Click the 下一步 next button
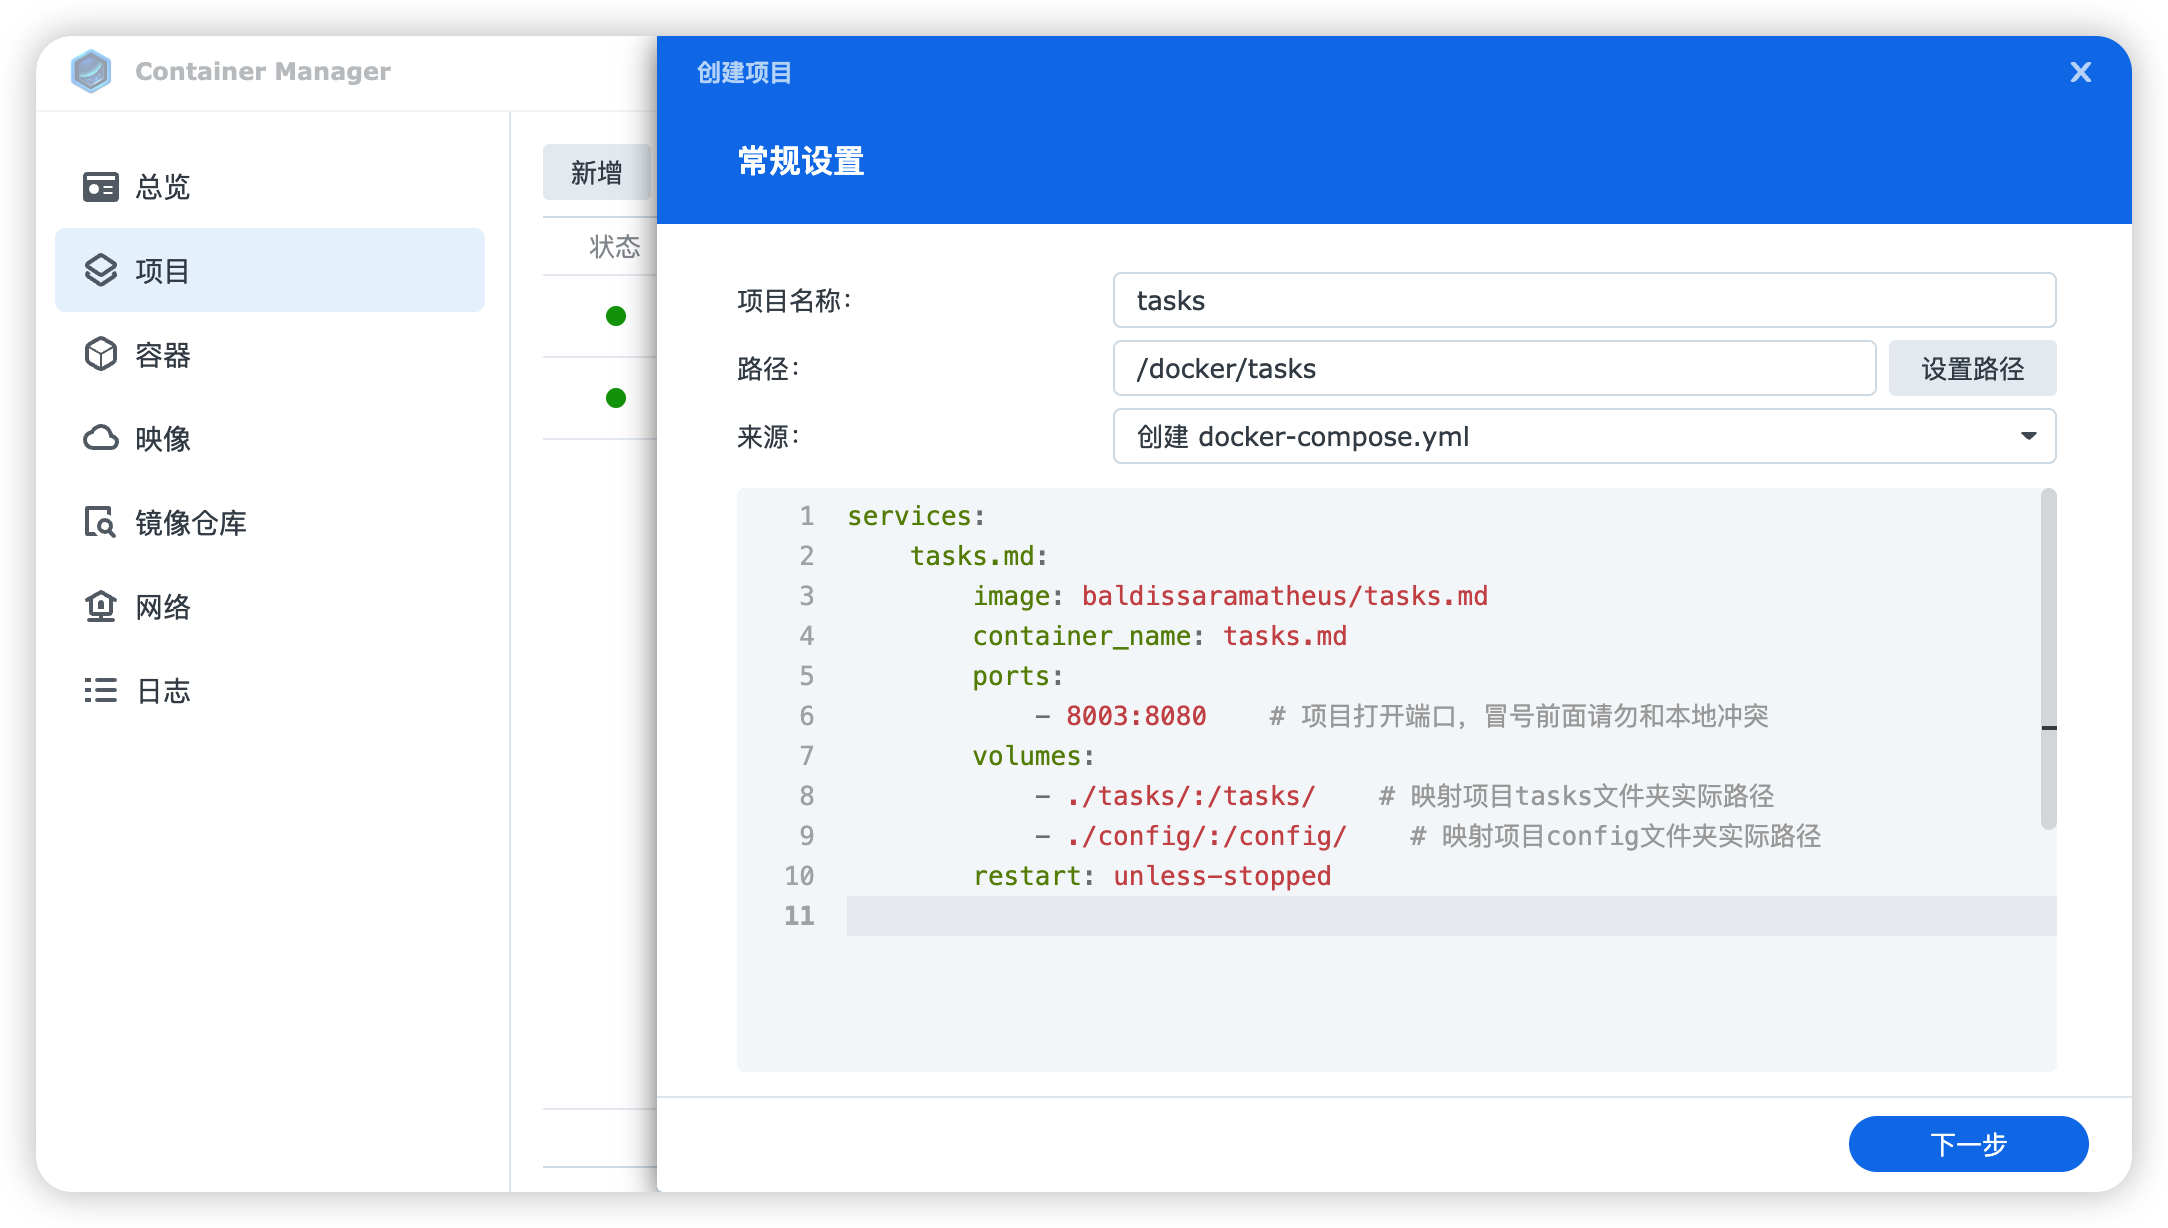This screenshot has height=1228, width=2168. (1967, 1143)
